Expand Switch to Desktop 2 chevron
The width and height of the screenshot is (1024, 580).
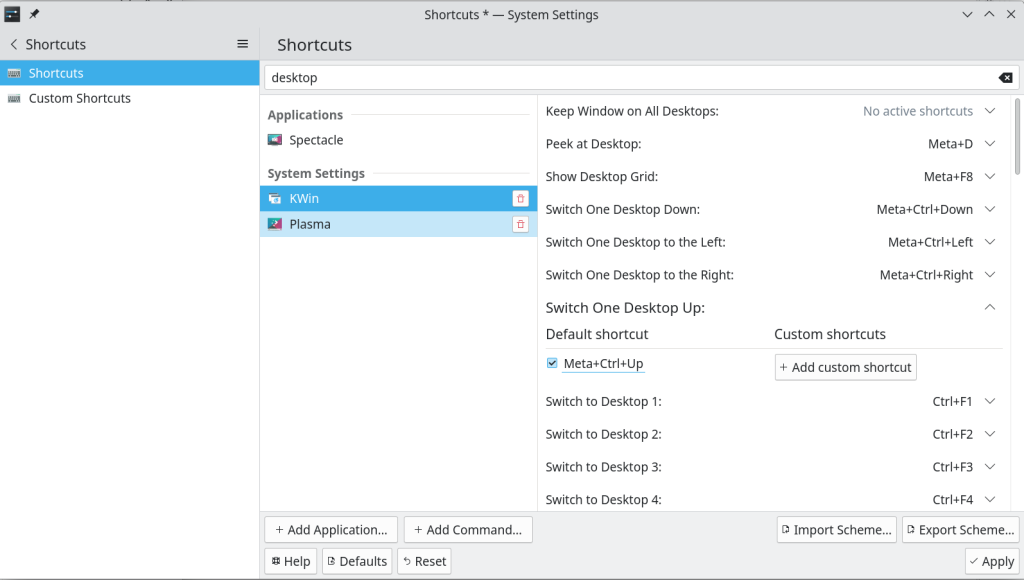click(x=990, y=434)
